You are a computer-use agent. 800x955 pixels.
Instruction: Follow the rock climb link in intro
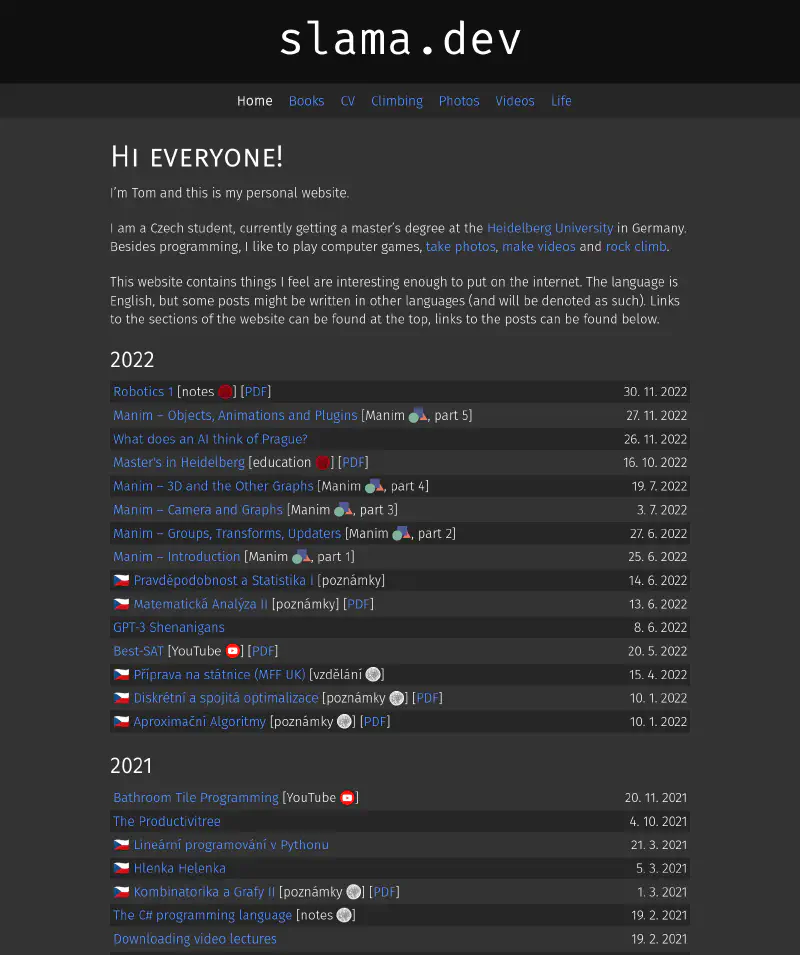click(635, 246)
